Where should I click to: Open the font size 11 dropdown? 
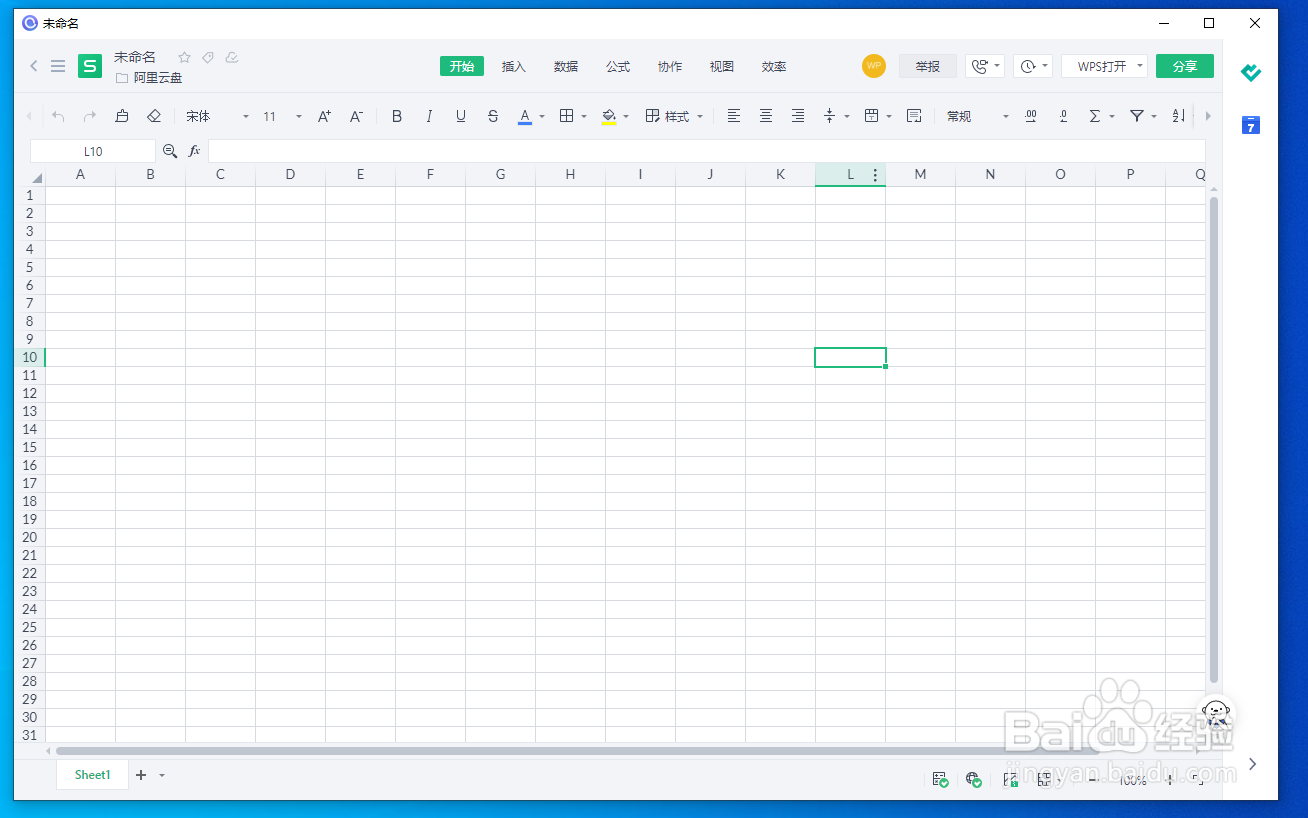(x=282, y=116)
